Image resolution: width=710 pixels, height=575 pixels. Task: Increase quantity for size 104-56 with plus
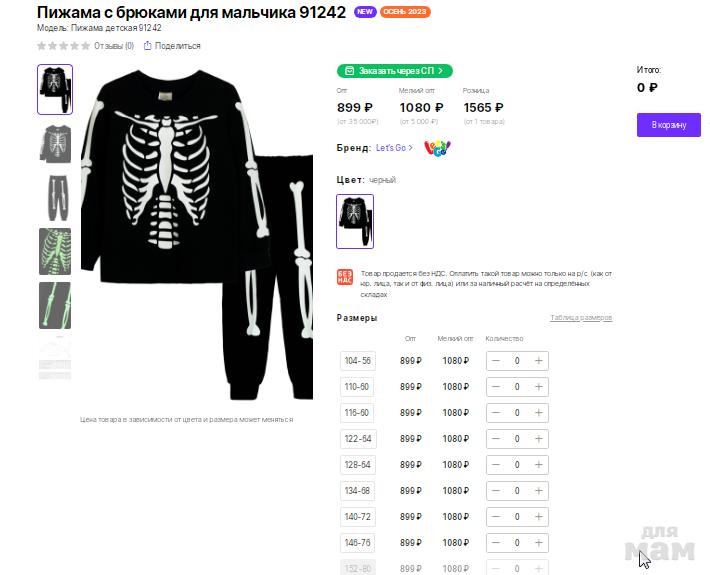click(538, 361)
